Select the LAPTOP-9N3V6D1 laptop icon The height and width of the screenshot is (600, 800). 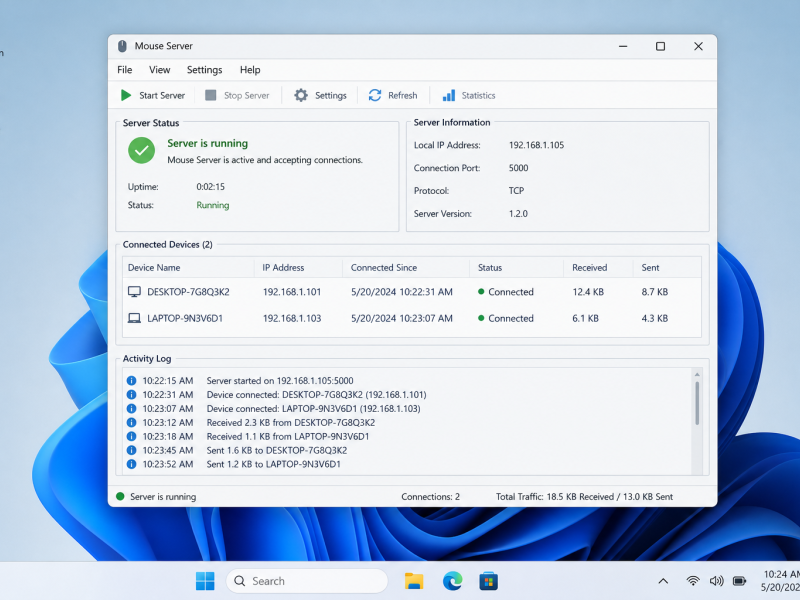tap(134, 318)
